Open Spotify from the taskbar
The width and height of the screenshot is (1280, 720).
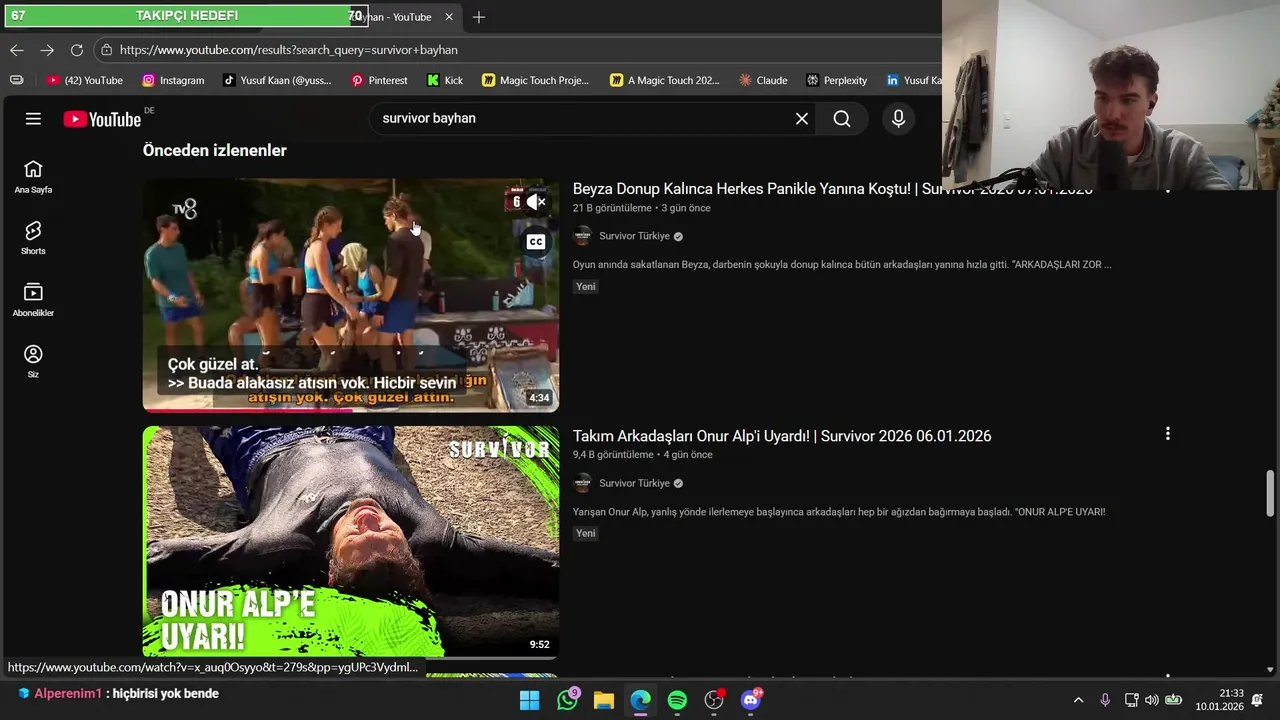(677, 700)
